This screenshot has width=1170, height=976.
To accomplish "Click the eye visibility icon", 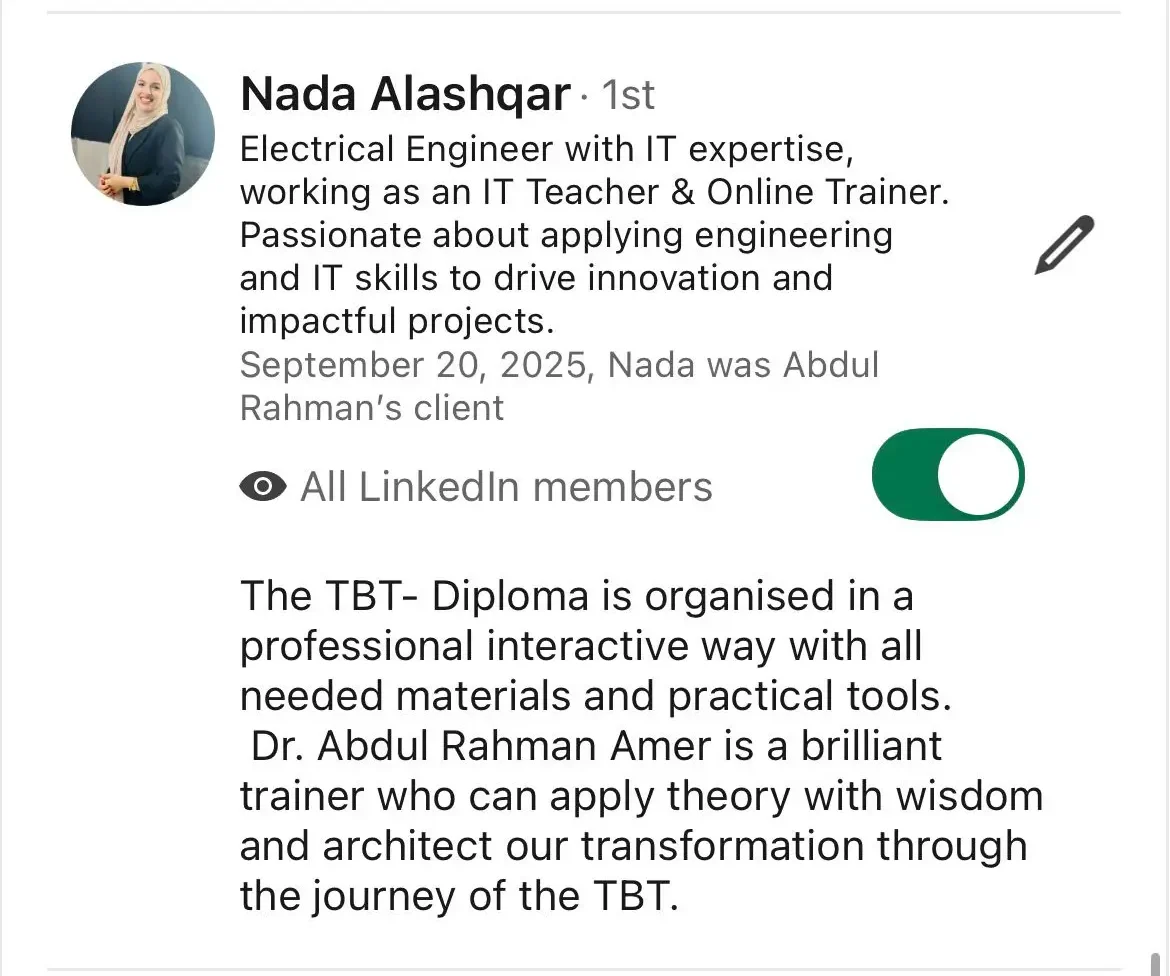I will coord(263,488).
